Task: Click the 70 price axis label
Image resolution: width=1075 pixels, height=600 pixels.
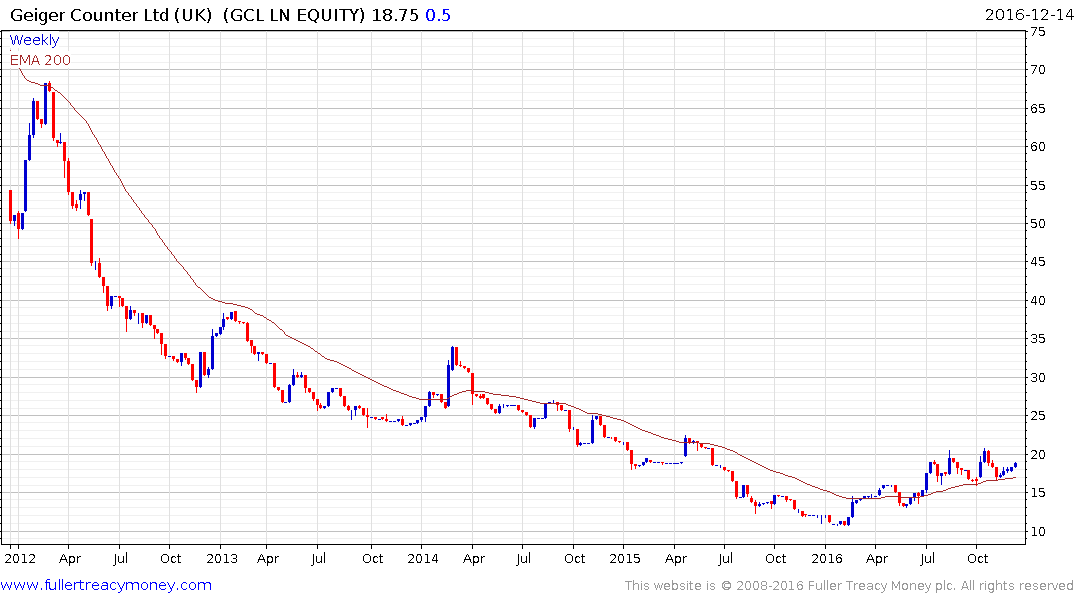Action: 1038,70
